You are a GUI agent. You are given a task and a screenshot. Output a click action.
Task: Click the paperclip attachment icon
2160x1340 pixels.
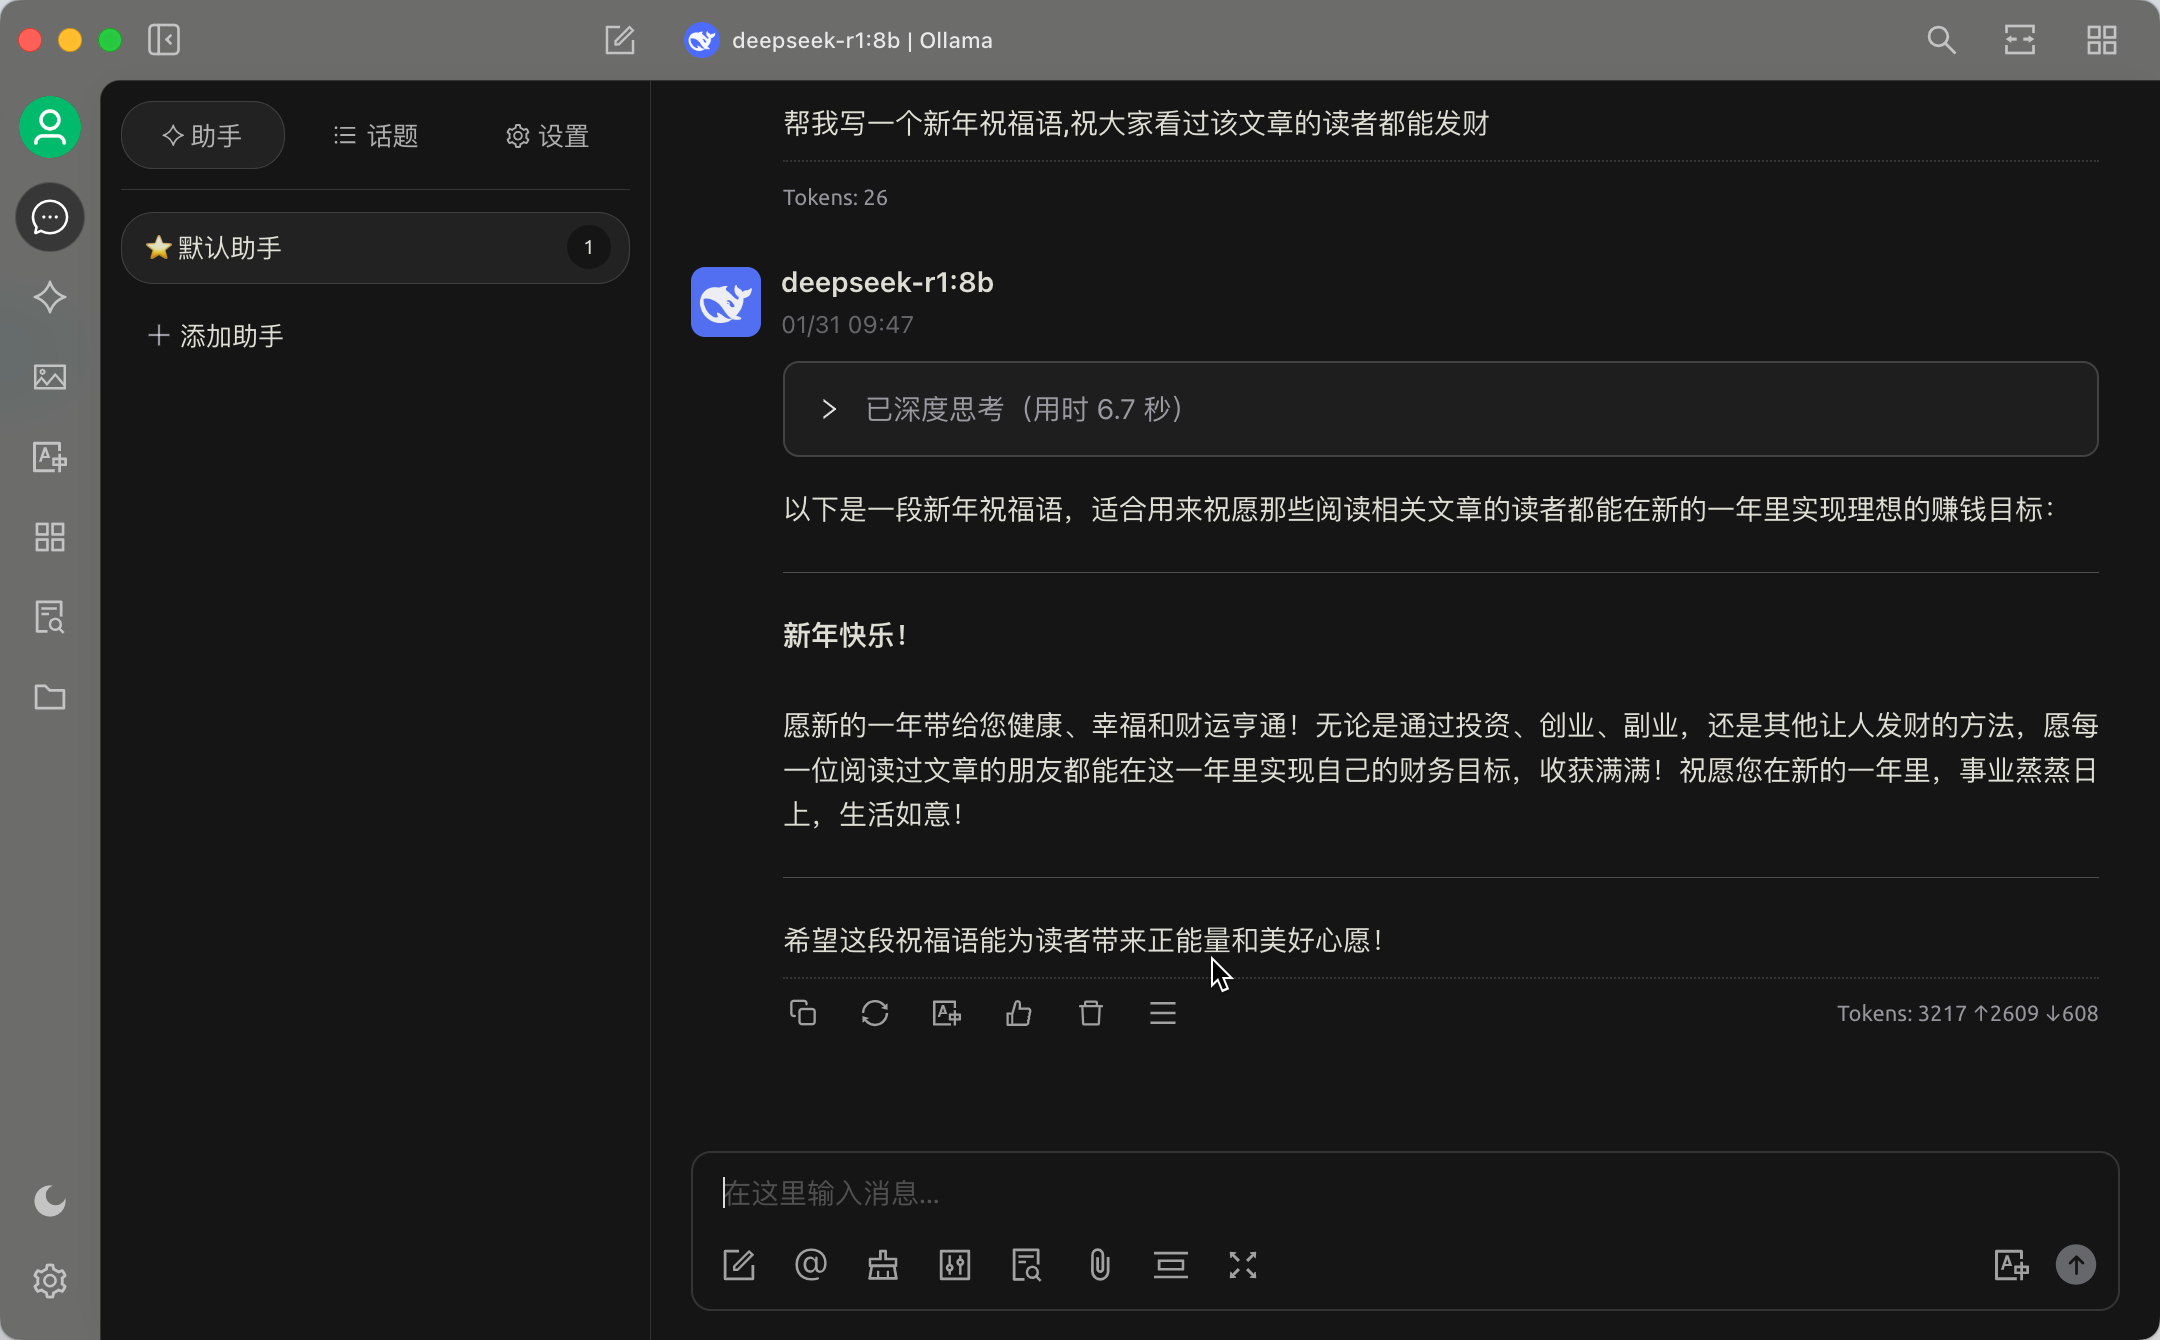click(1099, 1265)
